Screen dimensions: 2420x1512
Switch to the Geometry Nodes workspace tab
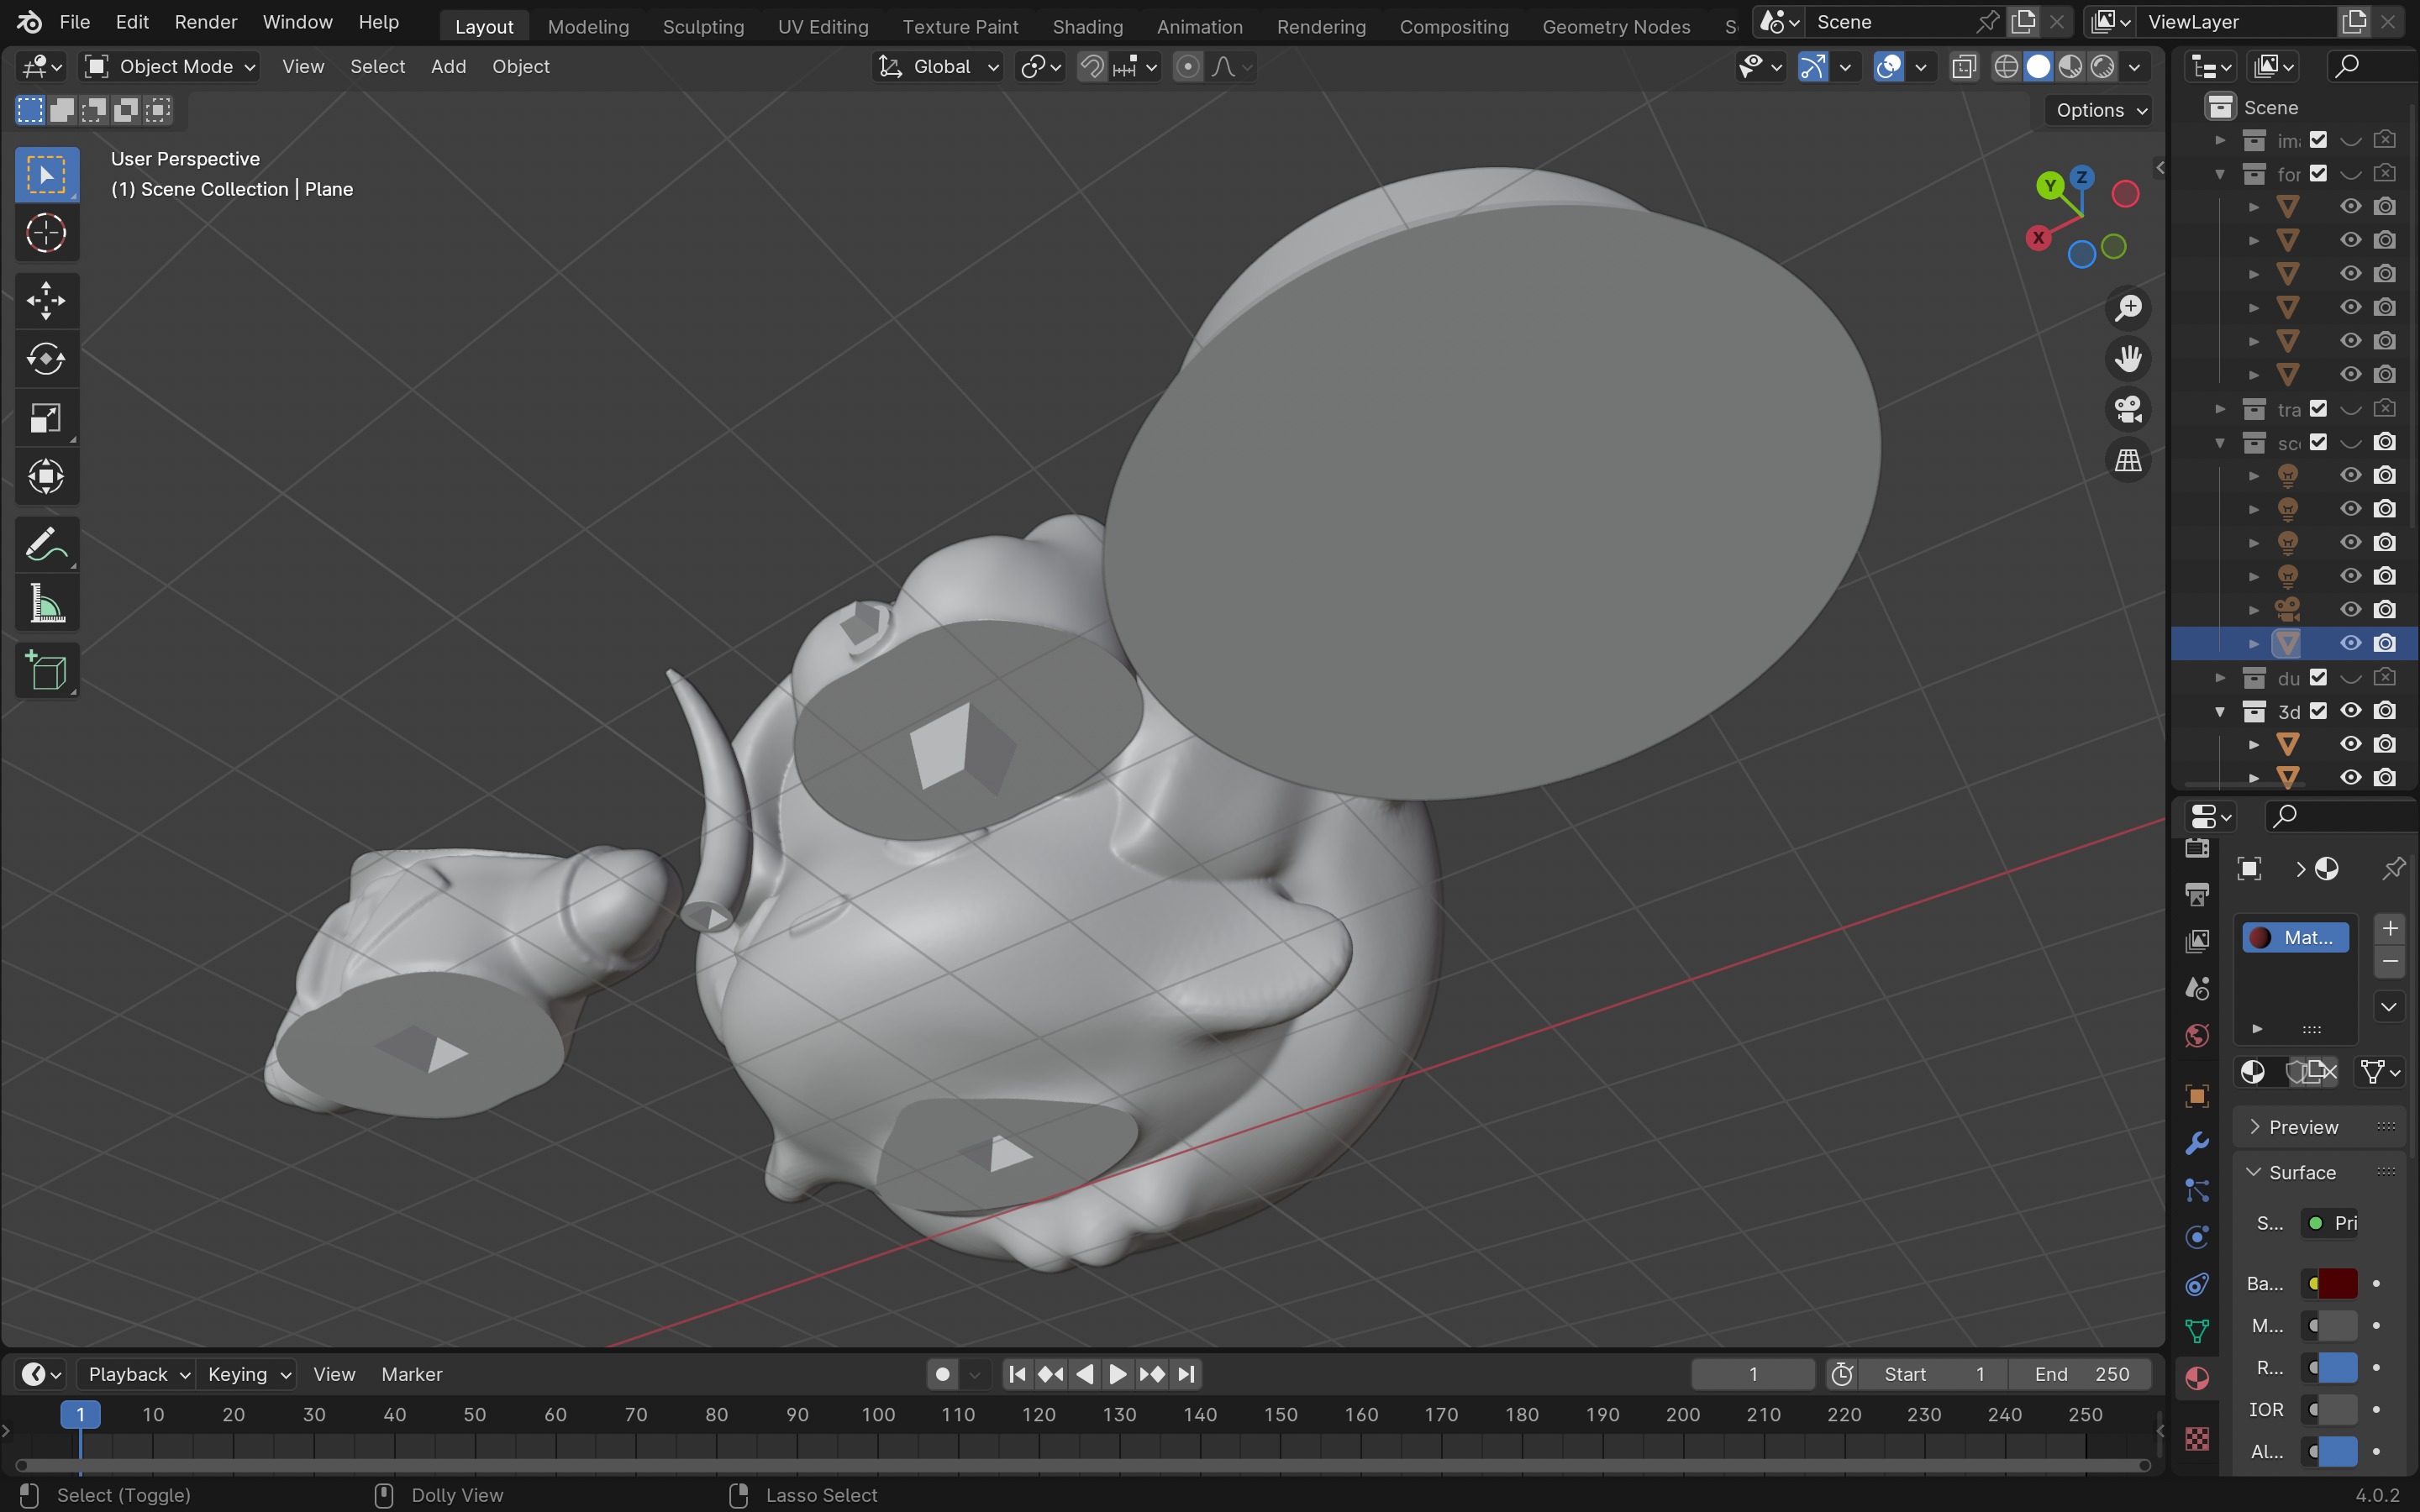coord(1616,26)
